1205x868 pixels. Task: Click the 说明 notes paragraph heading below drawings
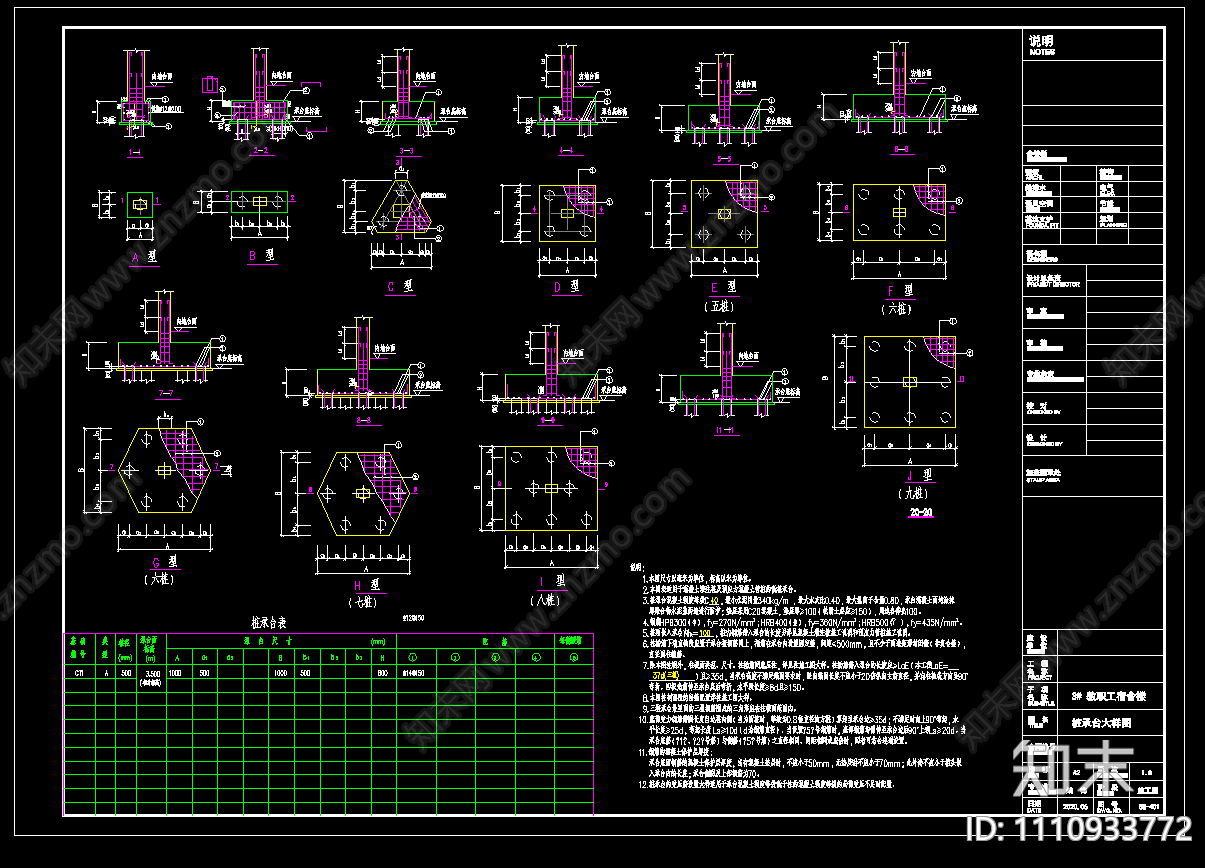pyautogui.click(x=636, y=567)
